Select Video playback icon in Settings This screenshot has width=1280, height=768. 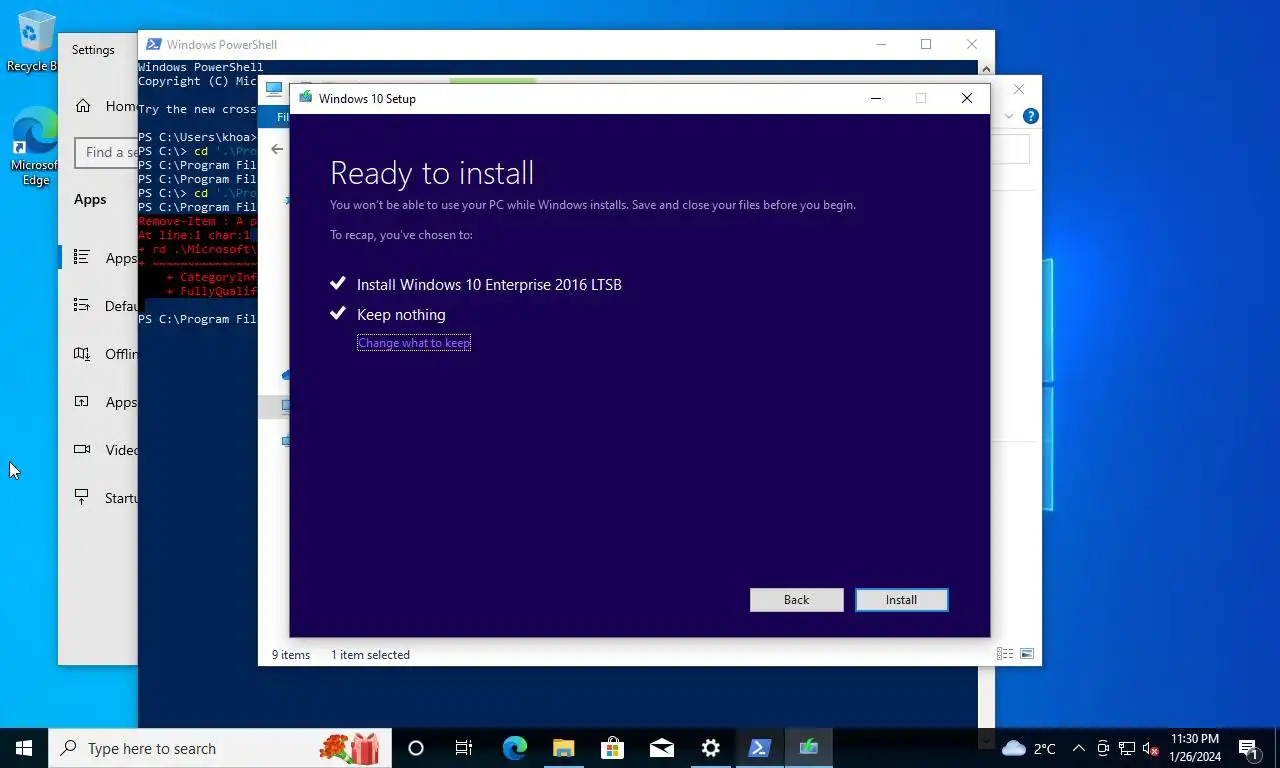tap(82, 450)
